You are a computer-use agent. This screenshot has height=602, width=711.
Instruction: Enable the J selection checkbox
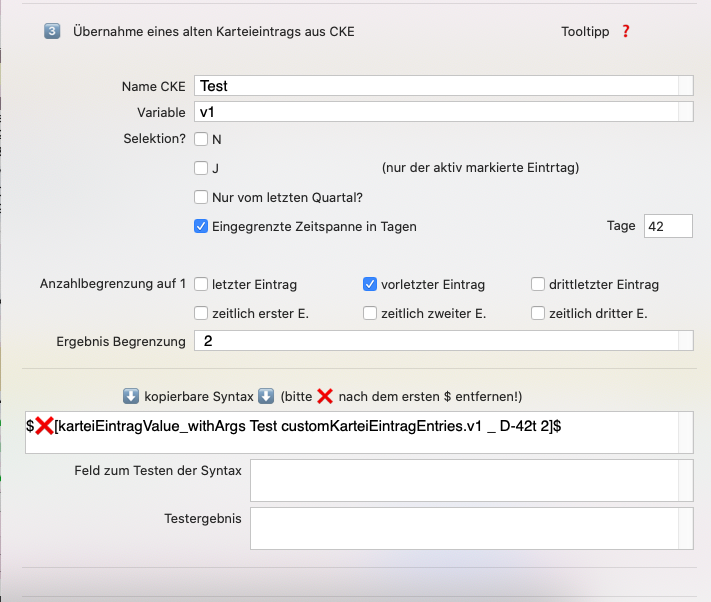tap(201, 168)
